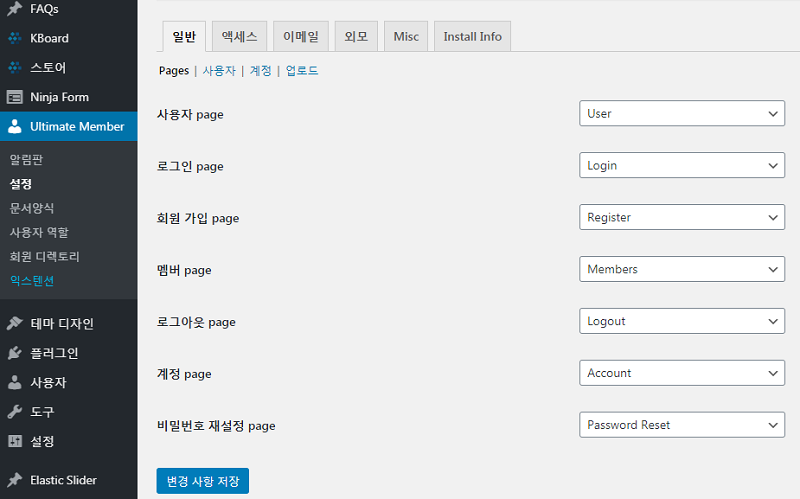Image resolution: width=800 pixels, height=499 pixels.
Task: Click the 비밀번호 재설정 page field label
Action: [216, 426]
